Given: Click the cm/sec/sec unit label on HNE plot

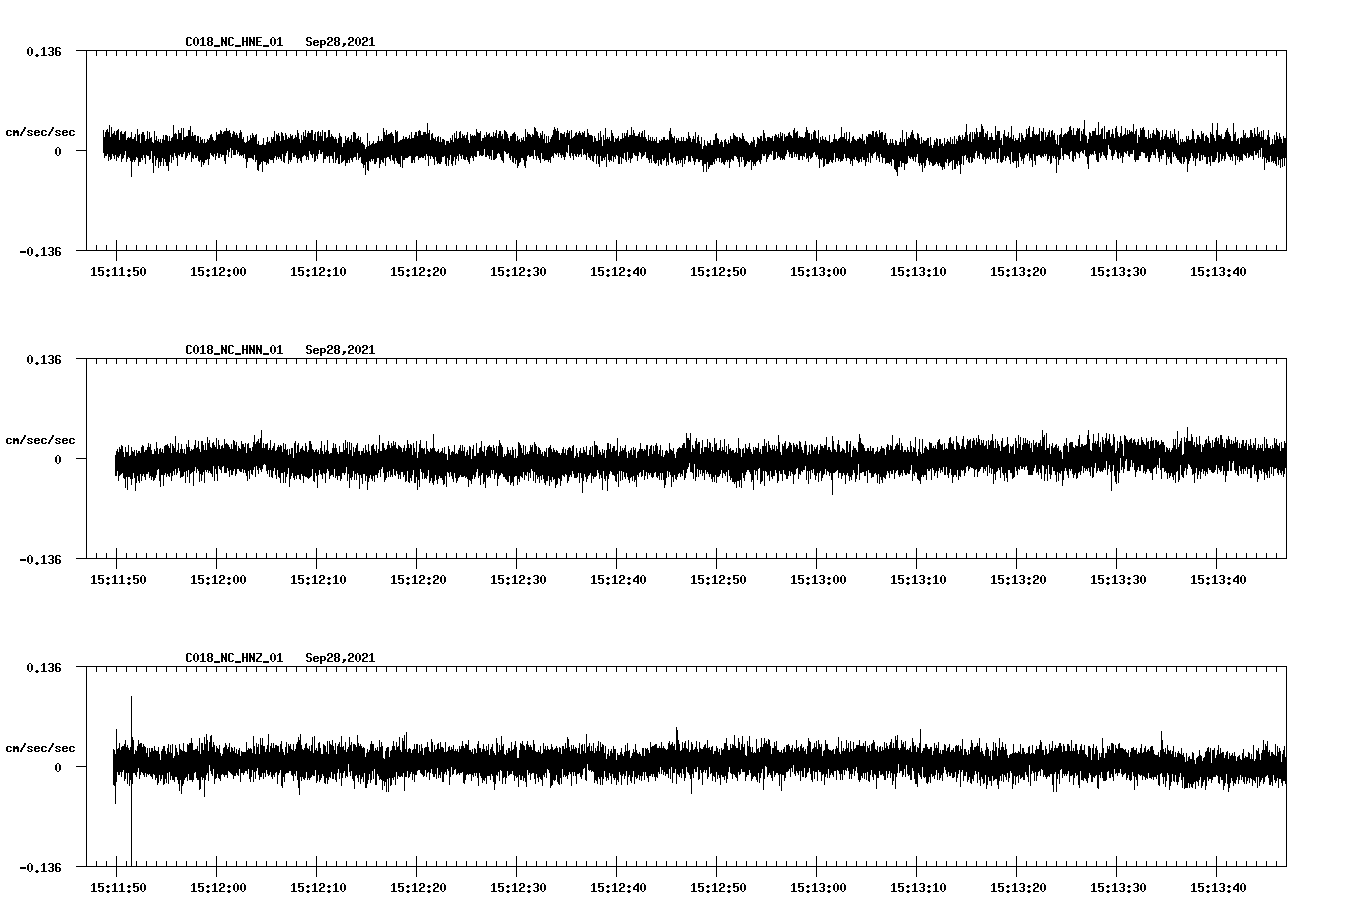Looking at the screenshot, I should click(40, 132).
